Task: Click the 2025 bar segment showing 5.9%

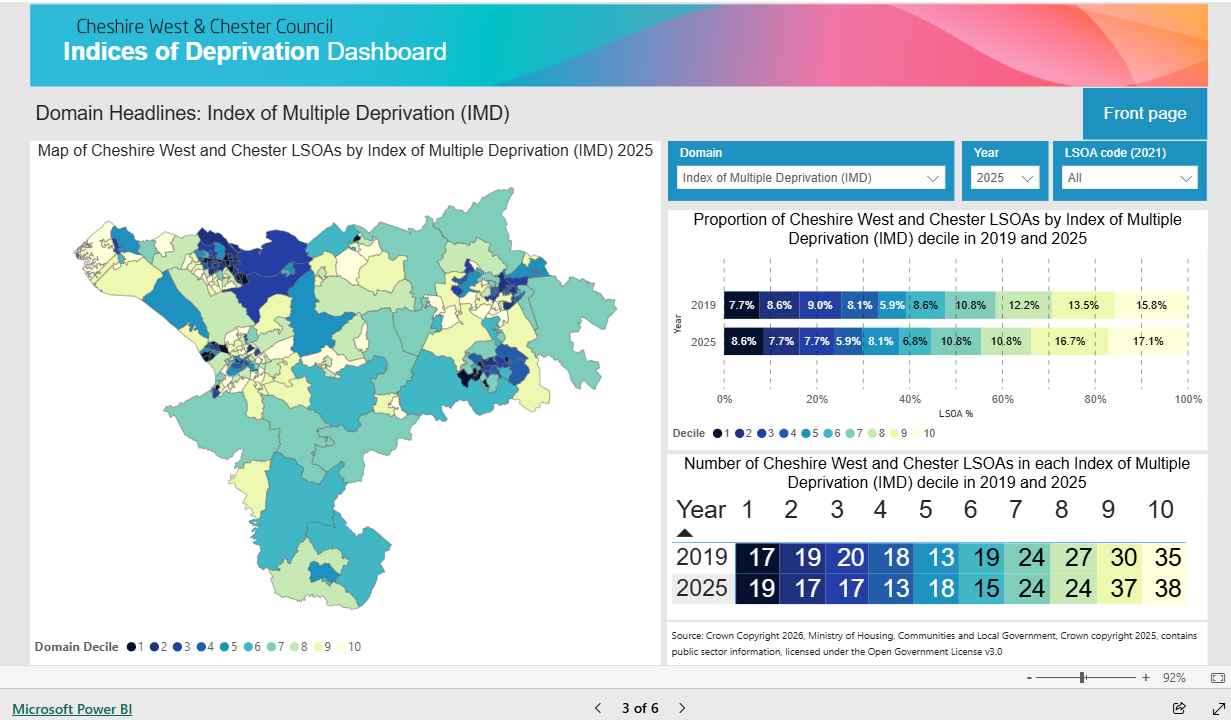Action: [849, 341]
